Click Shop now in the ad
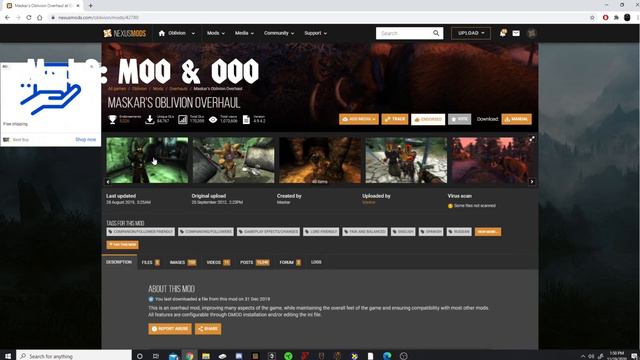The width and height of the screenshot is (640, 360). click(86, 140)
